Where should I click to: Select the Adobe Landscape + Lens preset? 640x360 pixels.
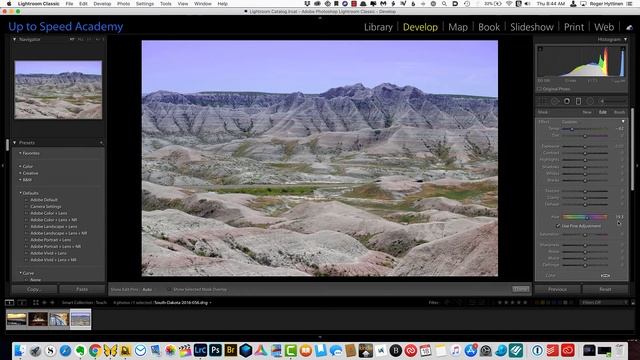click(x=54, y=227)
